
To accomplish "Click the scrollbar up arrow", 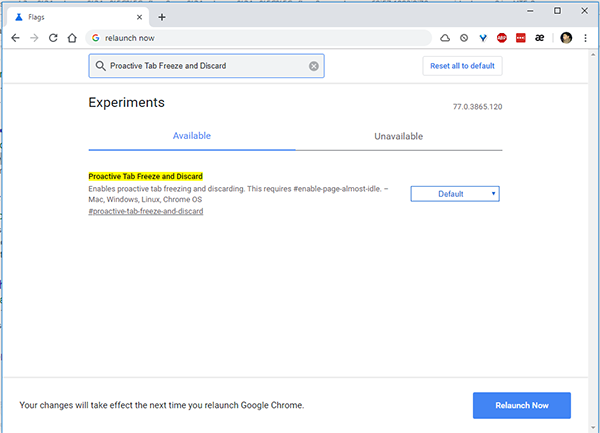I will pos(593,55).
